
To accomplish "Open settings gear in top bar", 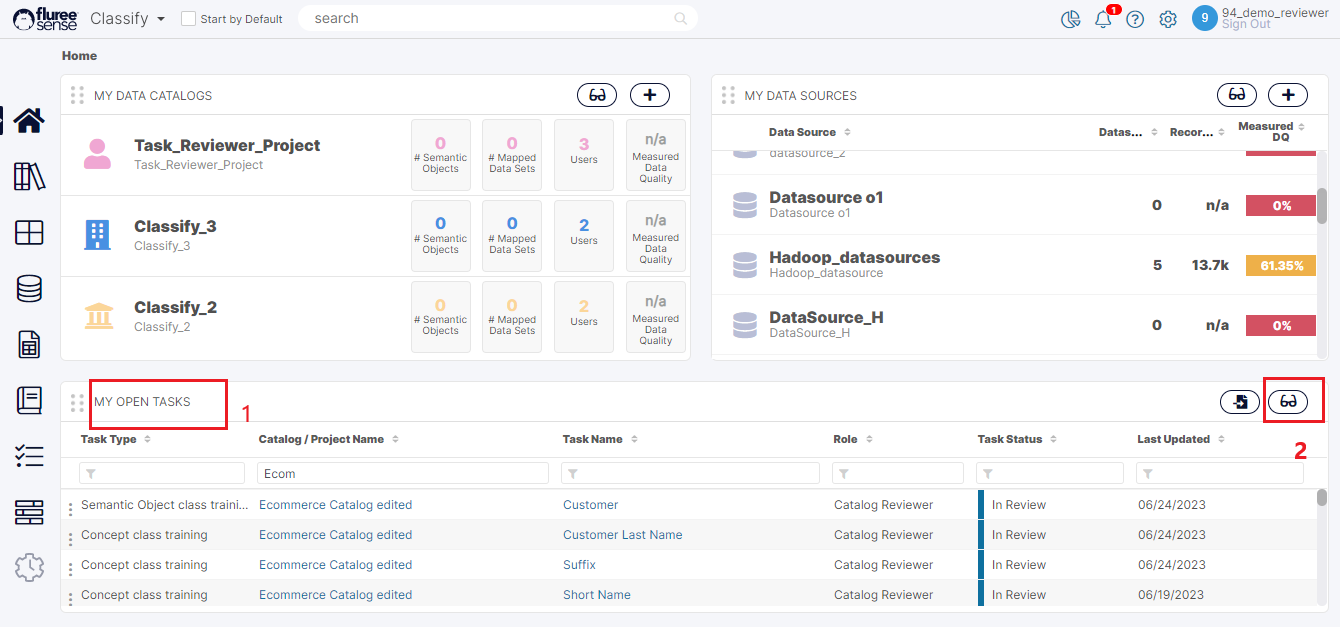I will coord(1168,19).
